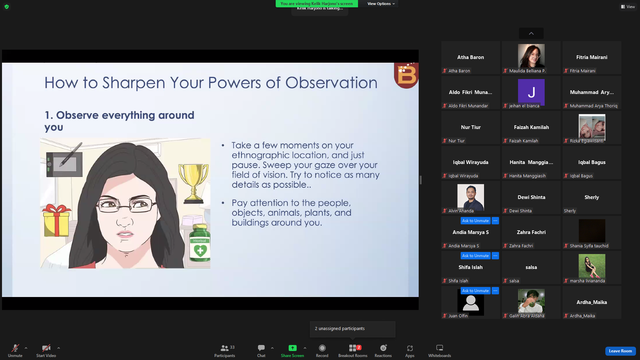Open the Apps panel
The image size is (640, 360).
pos(410,350)
